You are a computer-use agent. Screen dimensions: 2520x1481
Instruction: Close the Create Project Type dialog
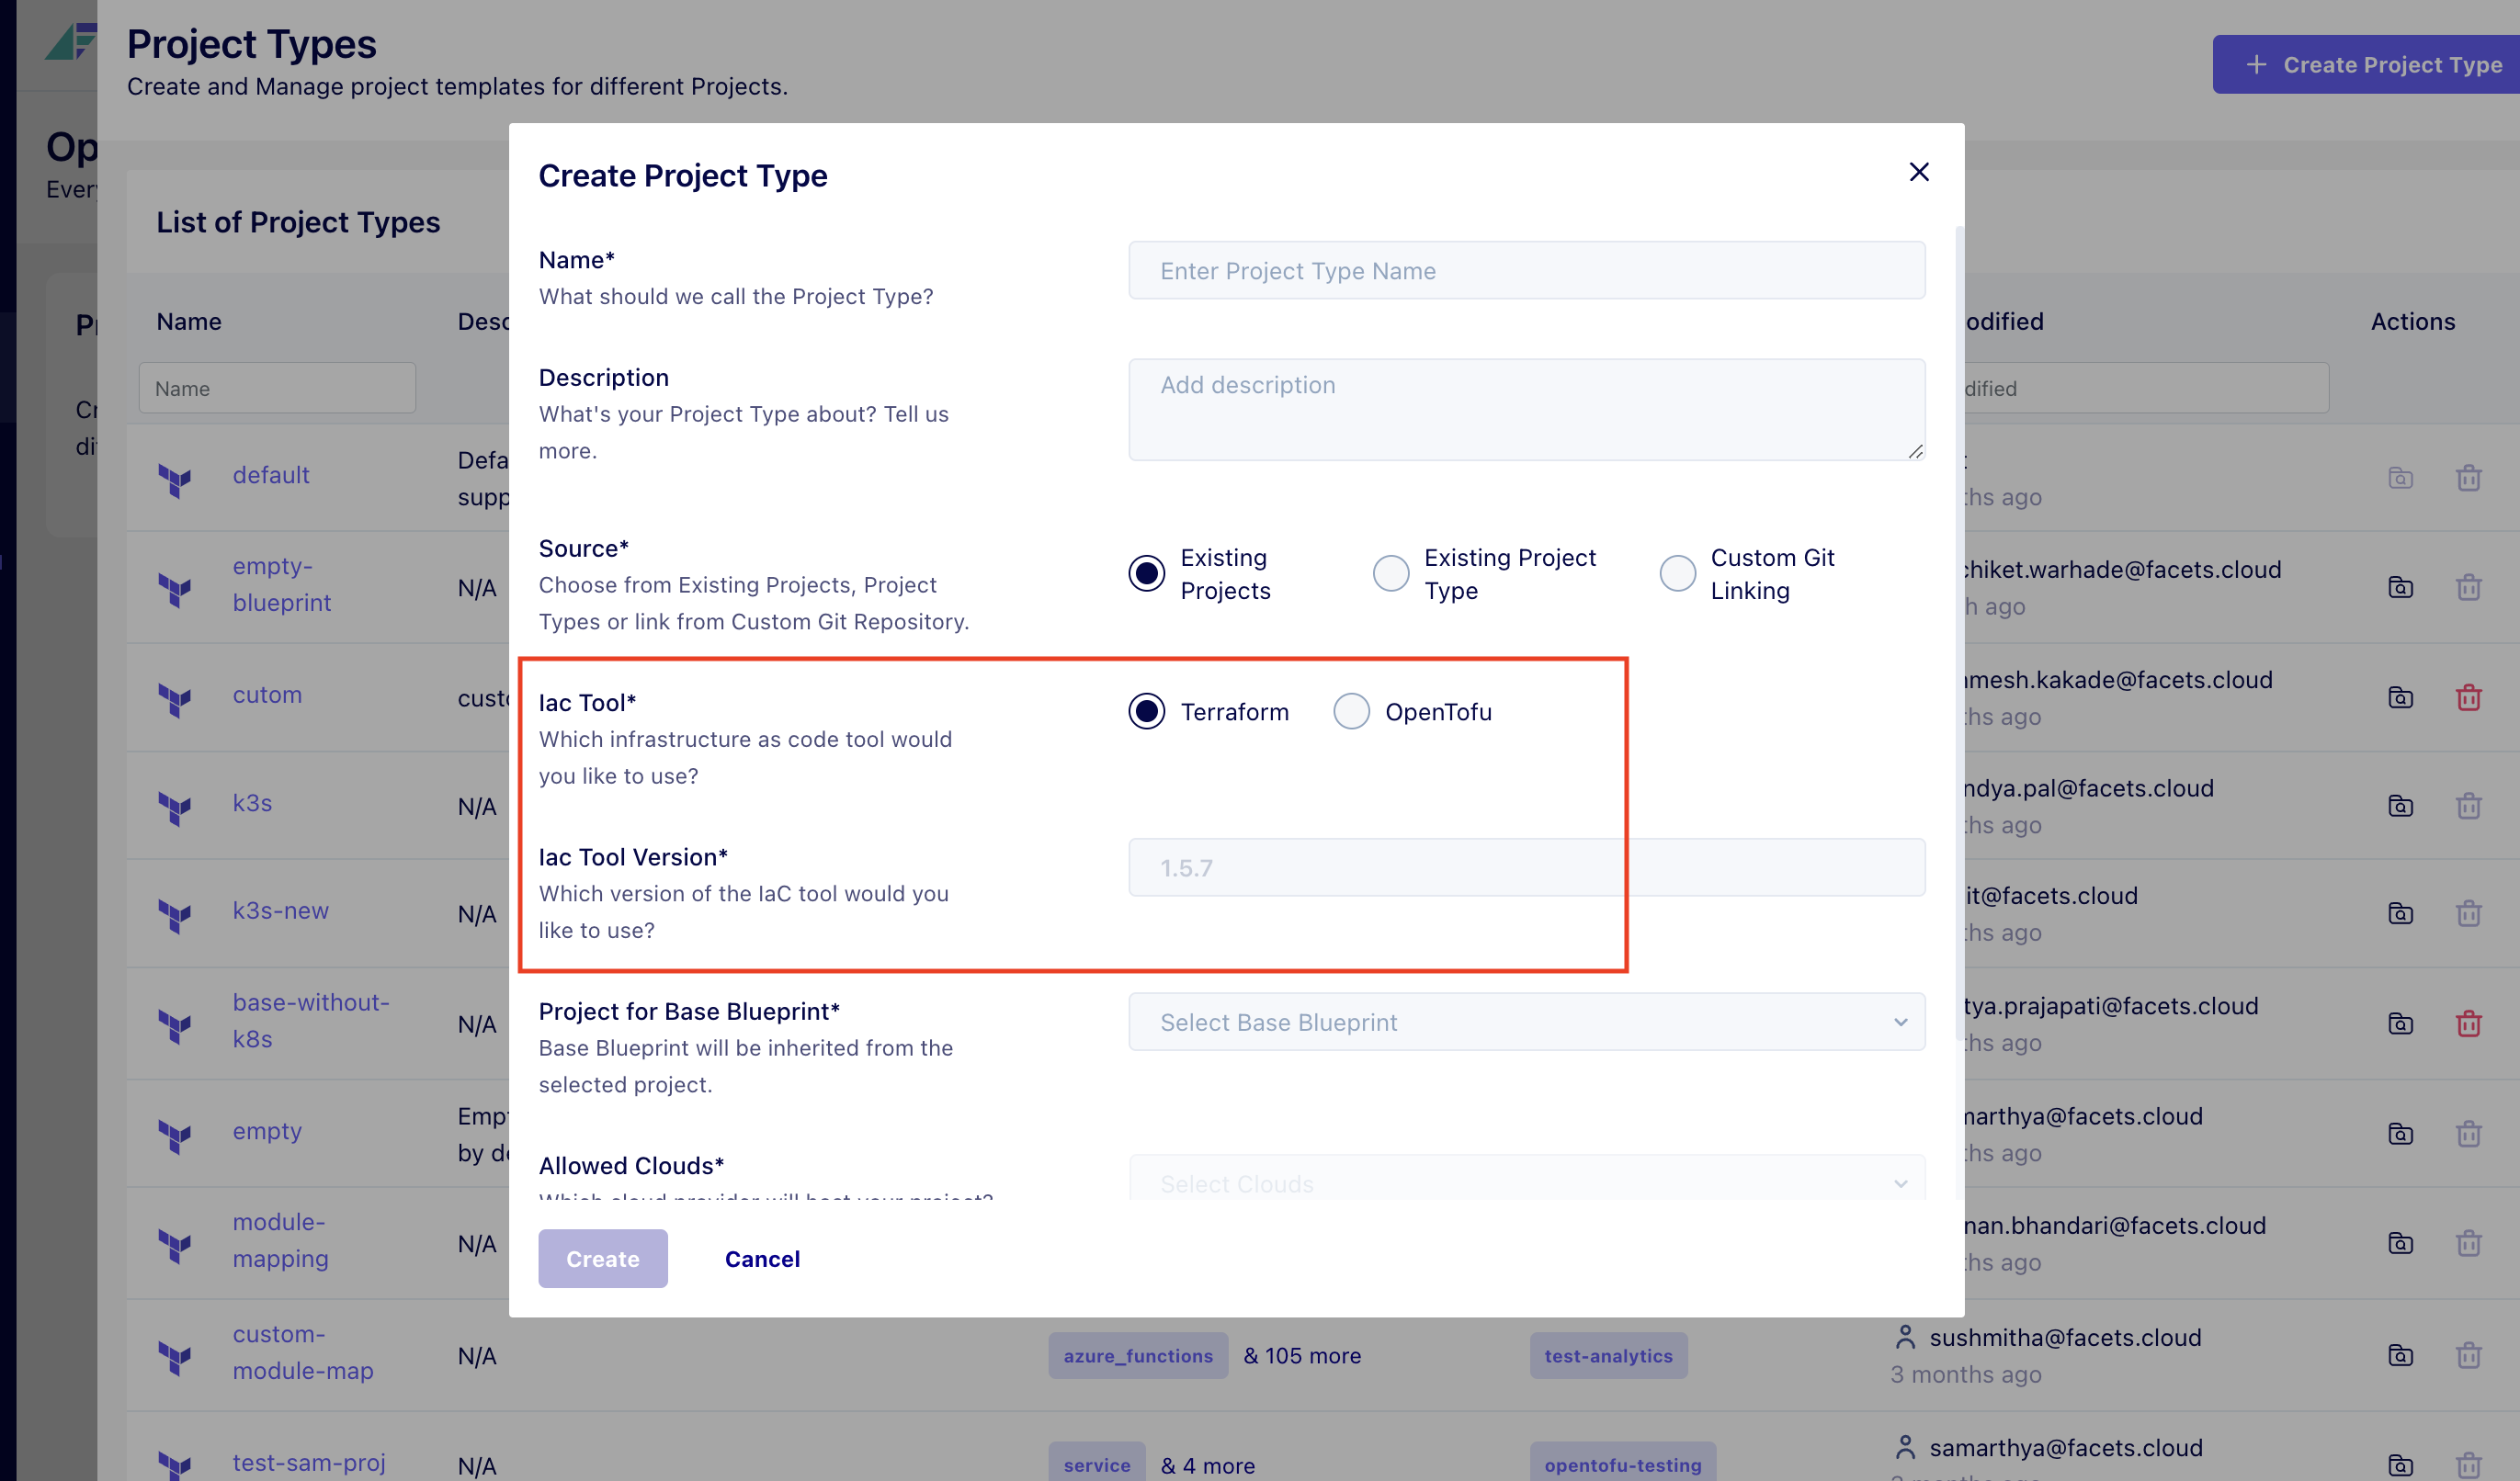click(x=1918, y=172)
